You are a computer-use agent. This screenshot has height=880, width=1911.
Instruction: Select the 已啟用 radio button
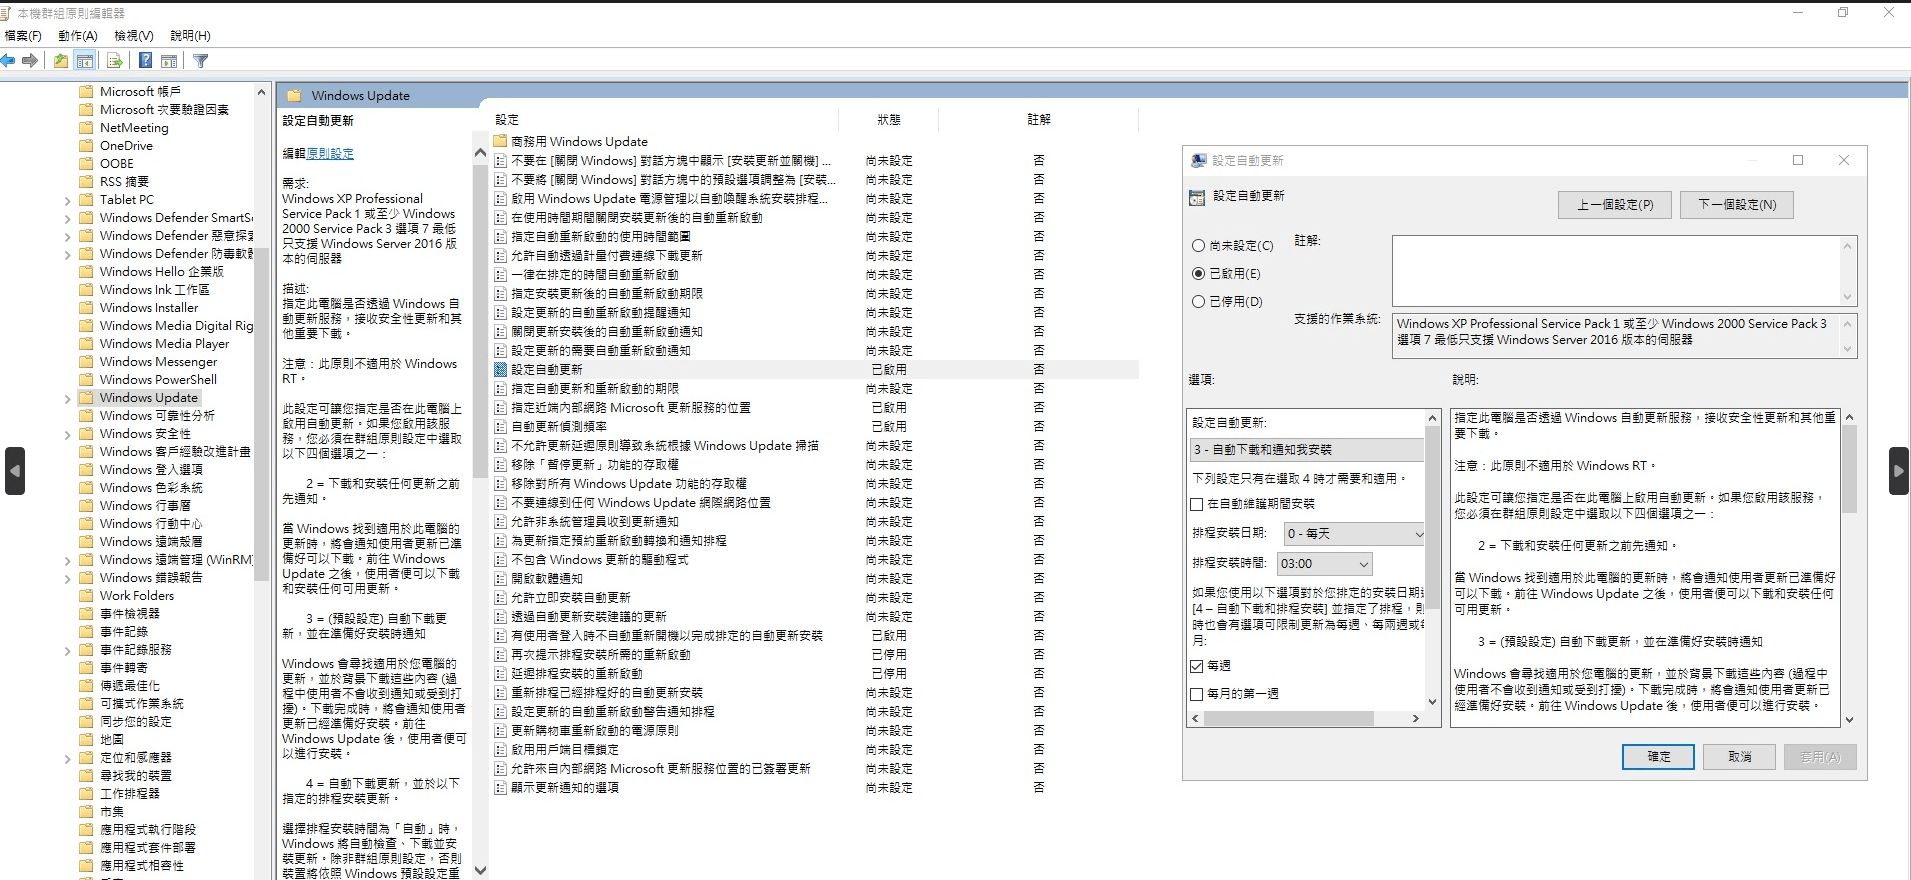(x=1198, y=274)
